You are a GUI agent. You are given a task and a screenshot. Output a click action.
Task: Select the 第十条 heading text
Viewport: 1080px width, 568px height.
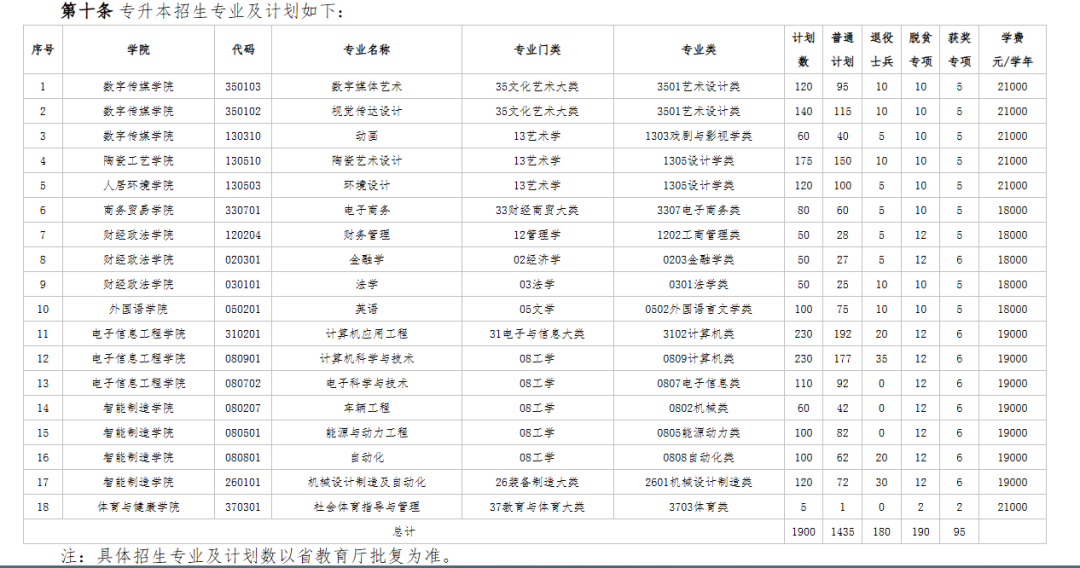tap(86, 11)
